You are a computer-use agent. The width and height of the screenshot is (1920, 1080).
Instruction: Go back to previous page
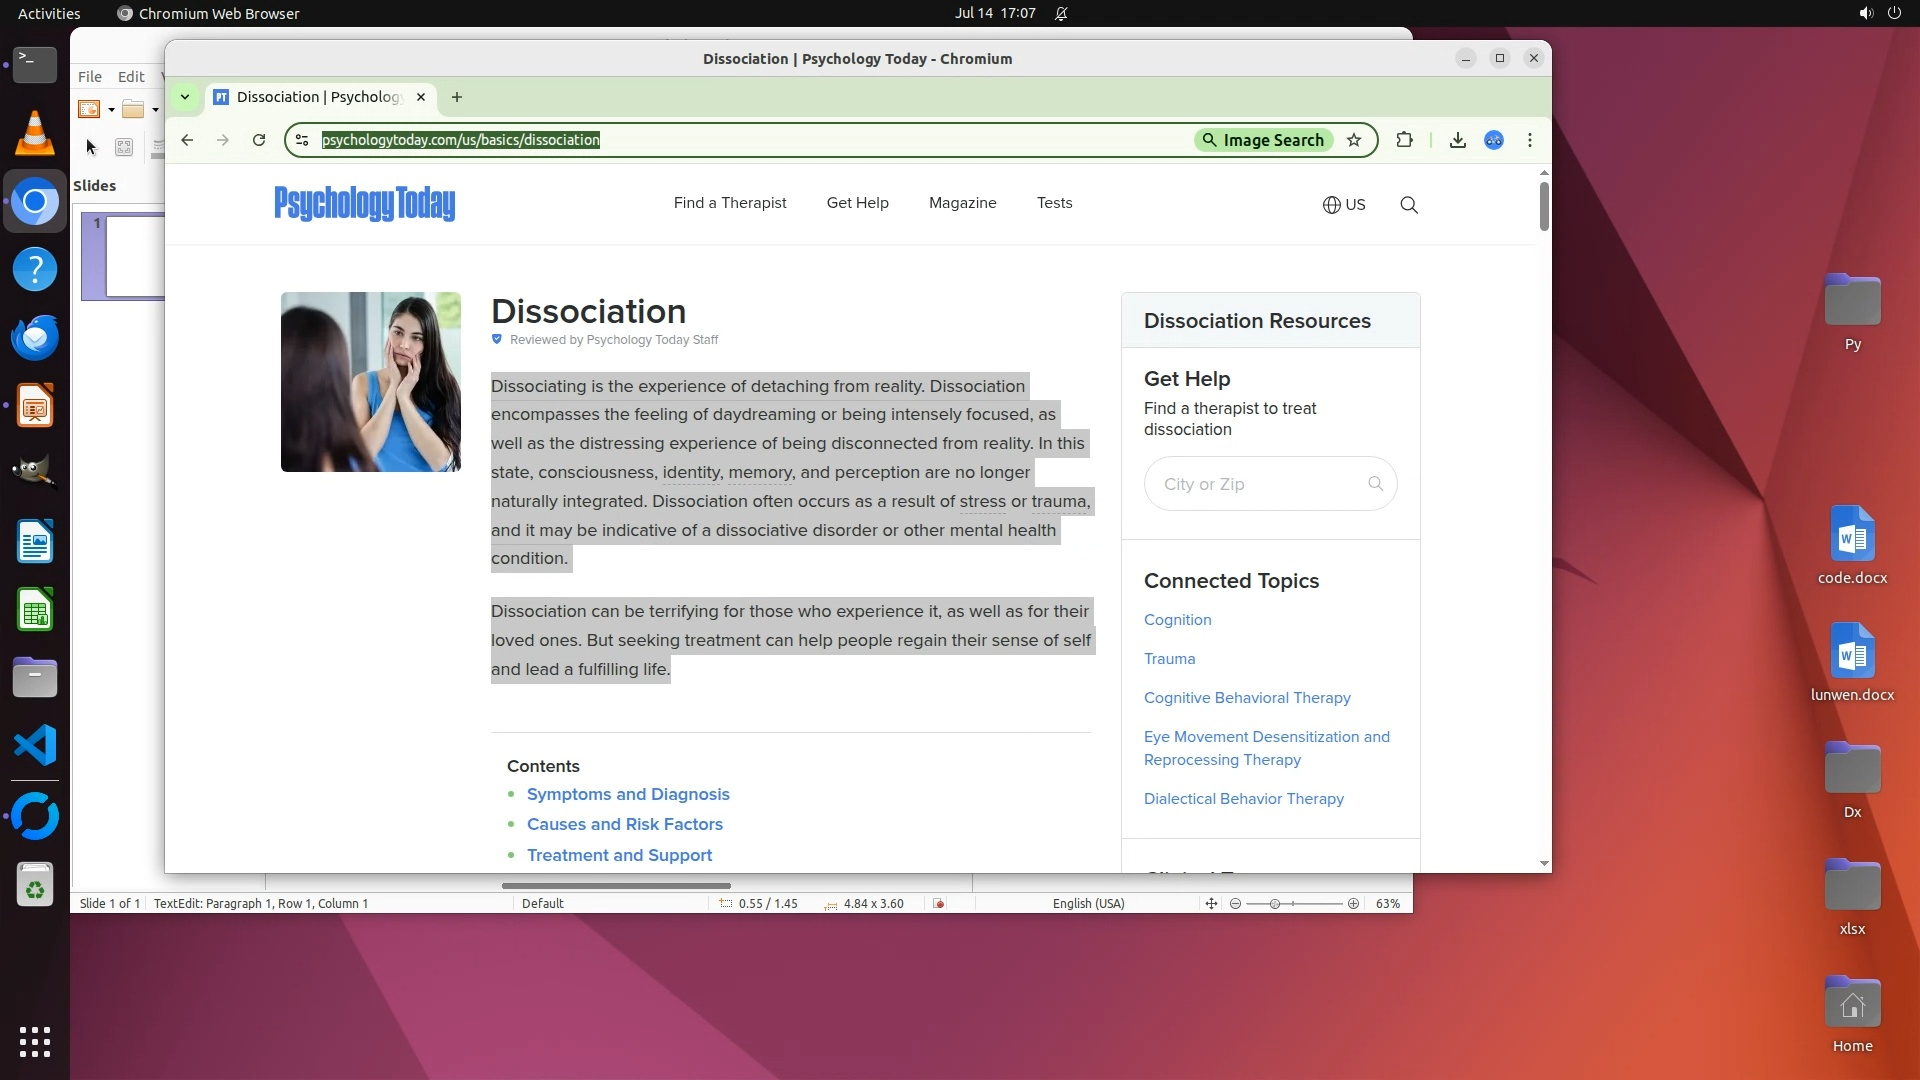(187, 140)
